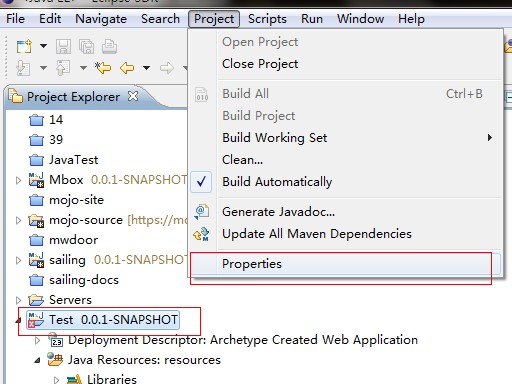The height and width of the screenshot is (384, 512).
Task: Click the Forward navigation arrow icon
Action: click(x=167, y=68)
